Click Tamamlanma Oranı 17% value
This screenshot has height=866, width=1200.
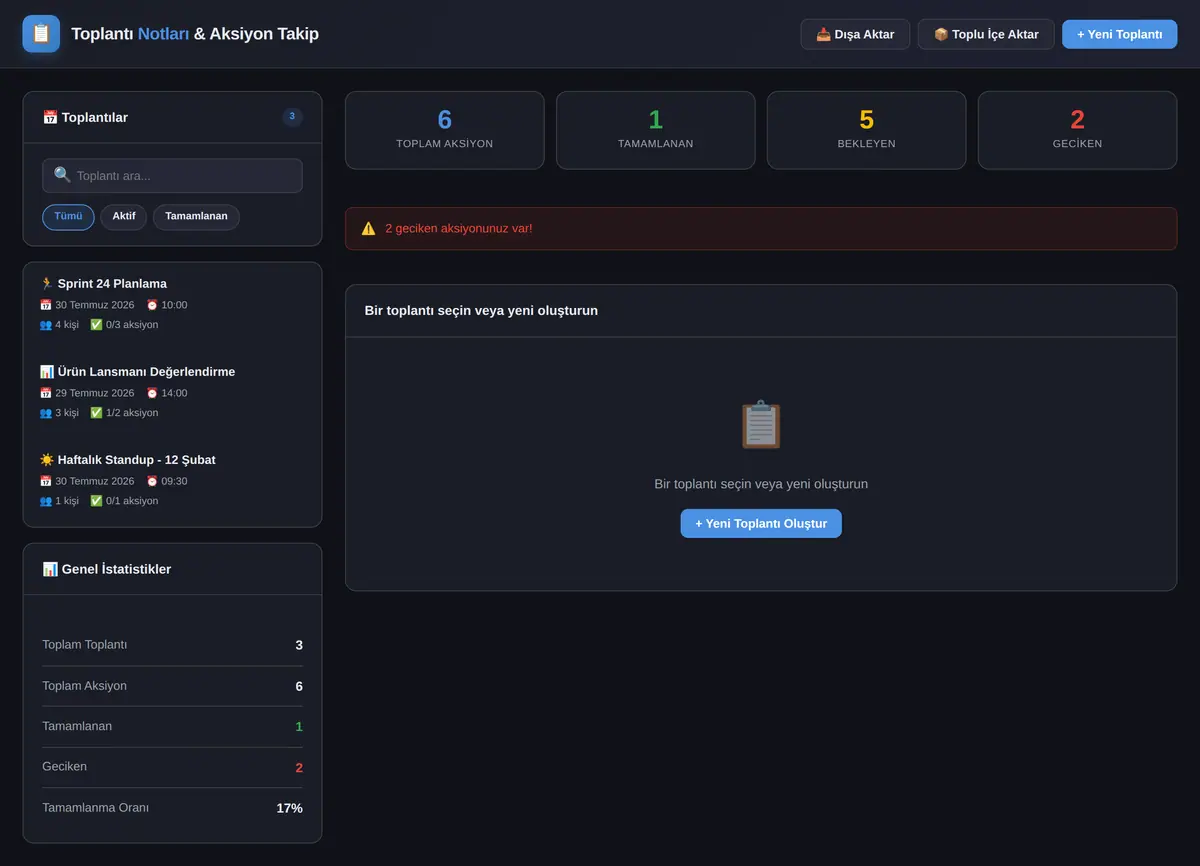[289, 808]
